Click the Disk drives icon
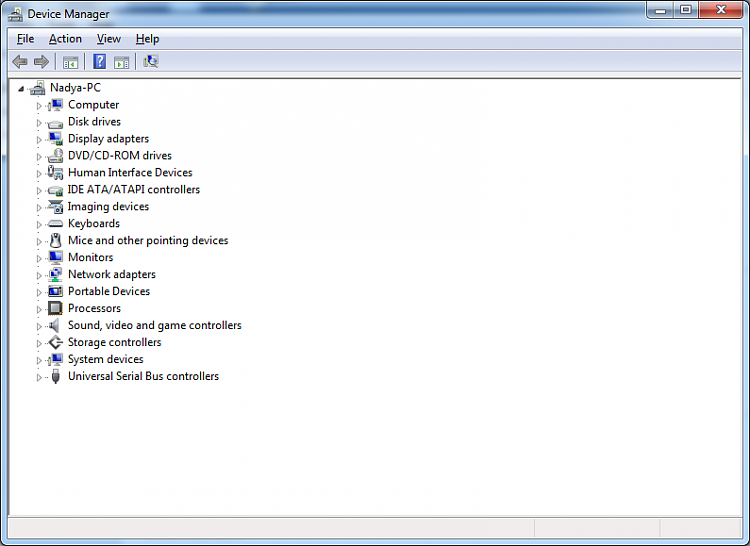This screenshot has width=750, height=546. (x=55, y=123)
